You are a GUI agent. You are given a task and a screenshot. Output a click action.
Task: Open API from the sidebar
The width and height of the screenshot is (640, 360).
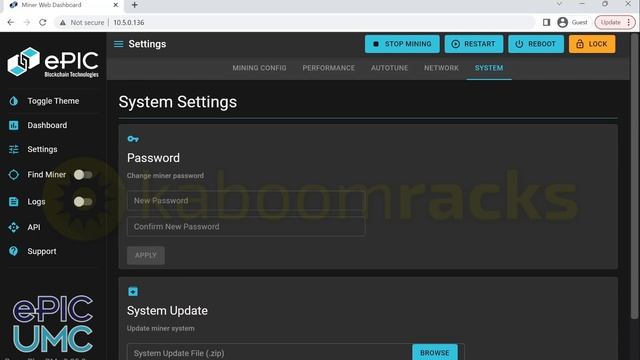34,227
